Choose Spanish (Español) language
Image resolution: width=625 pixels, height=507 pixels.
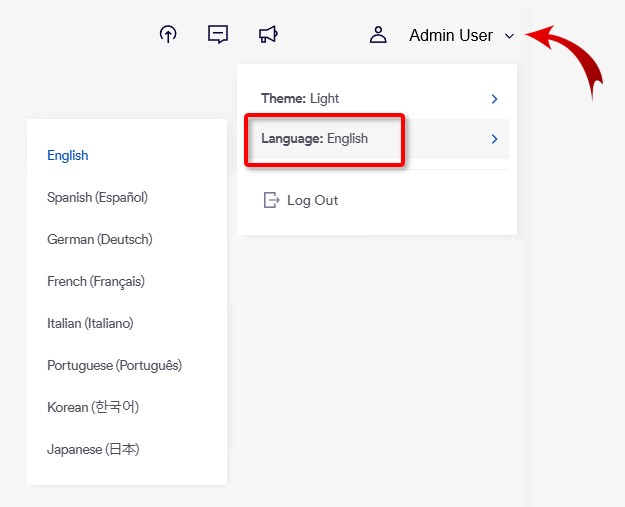(97, 197)
